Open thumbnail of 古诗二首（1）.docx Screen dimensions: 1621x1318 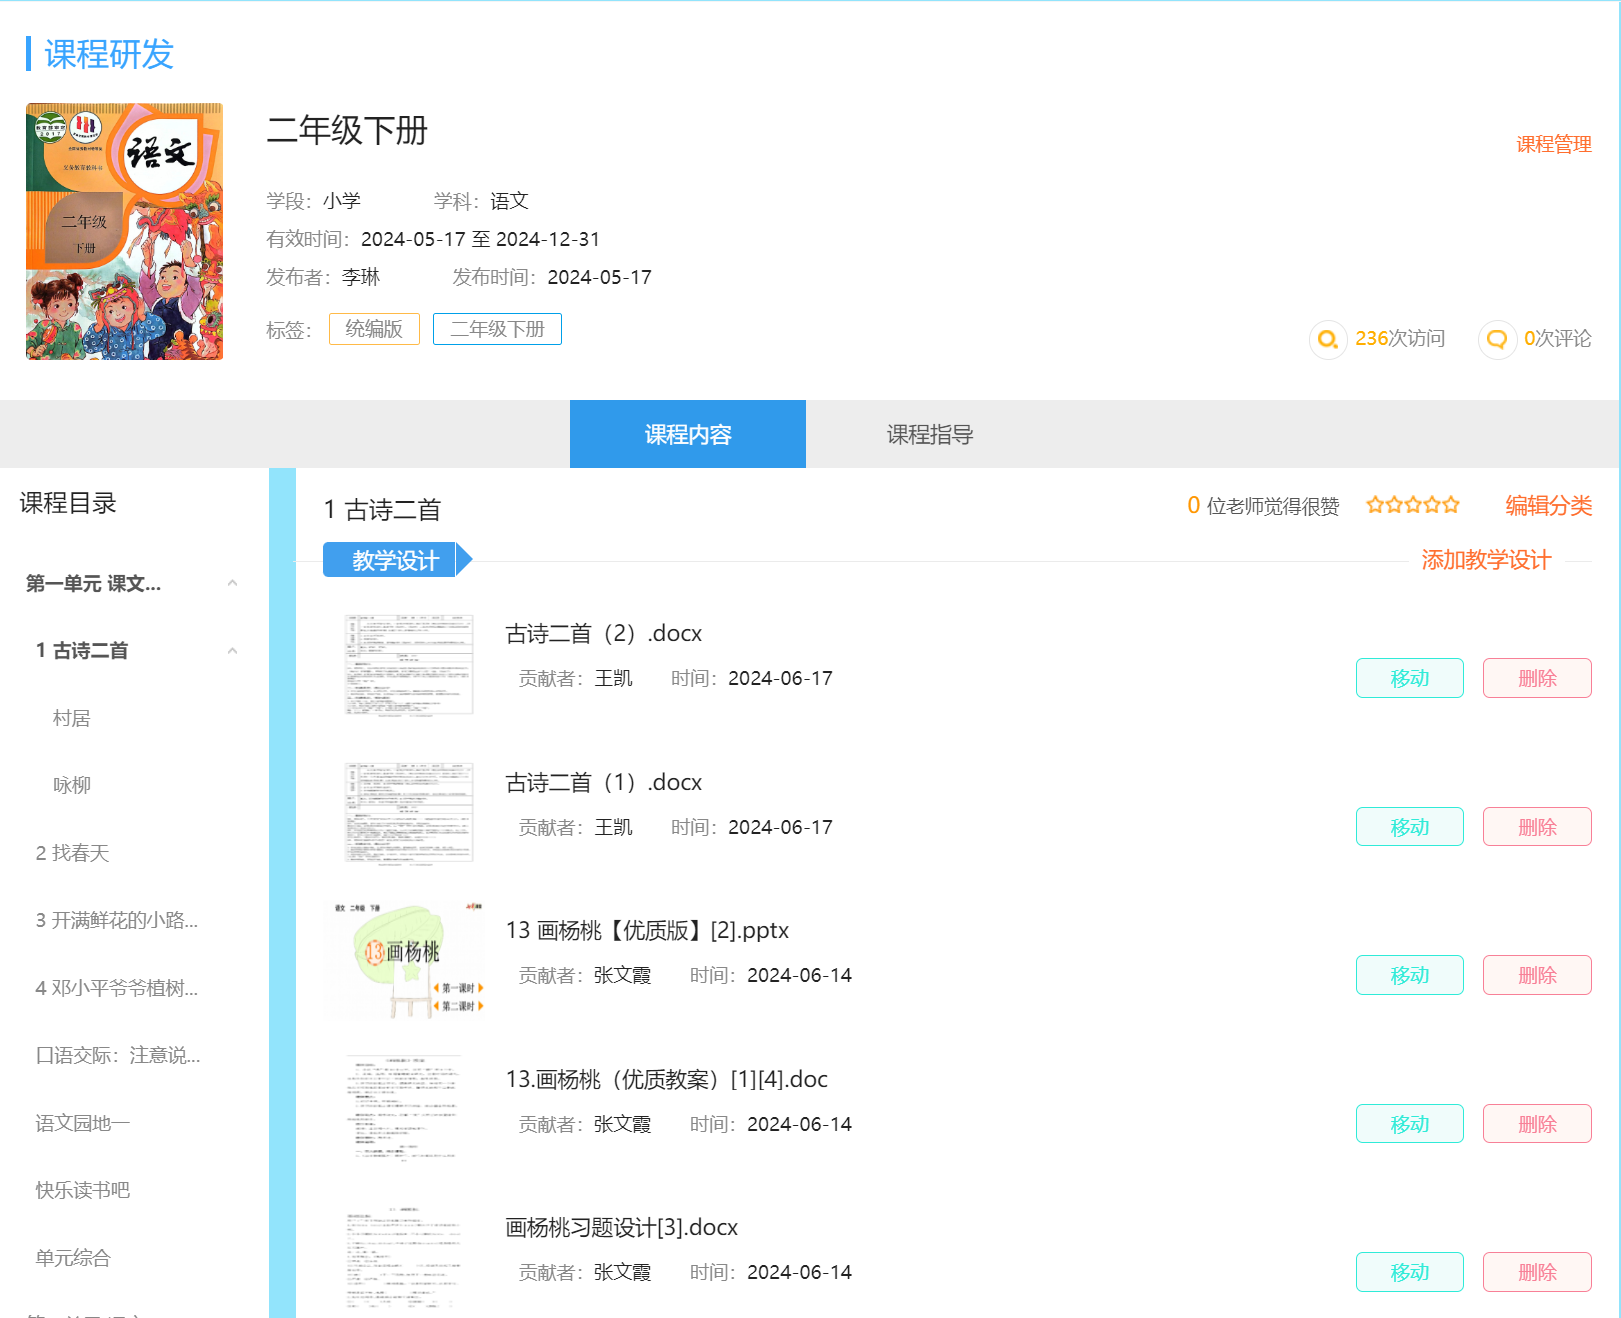(x=409, y=813)
